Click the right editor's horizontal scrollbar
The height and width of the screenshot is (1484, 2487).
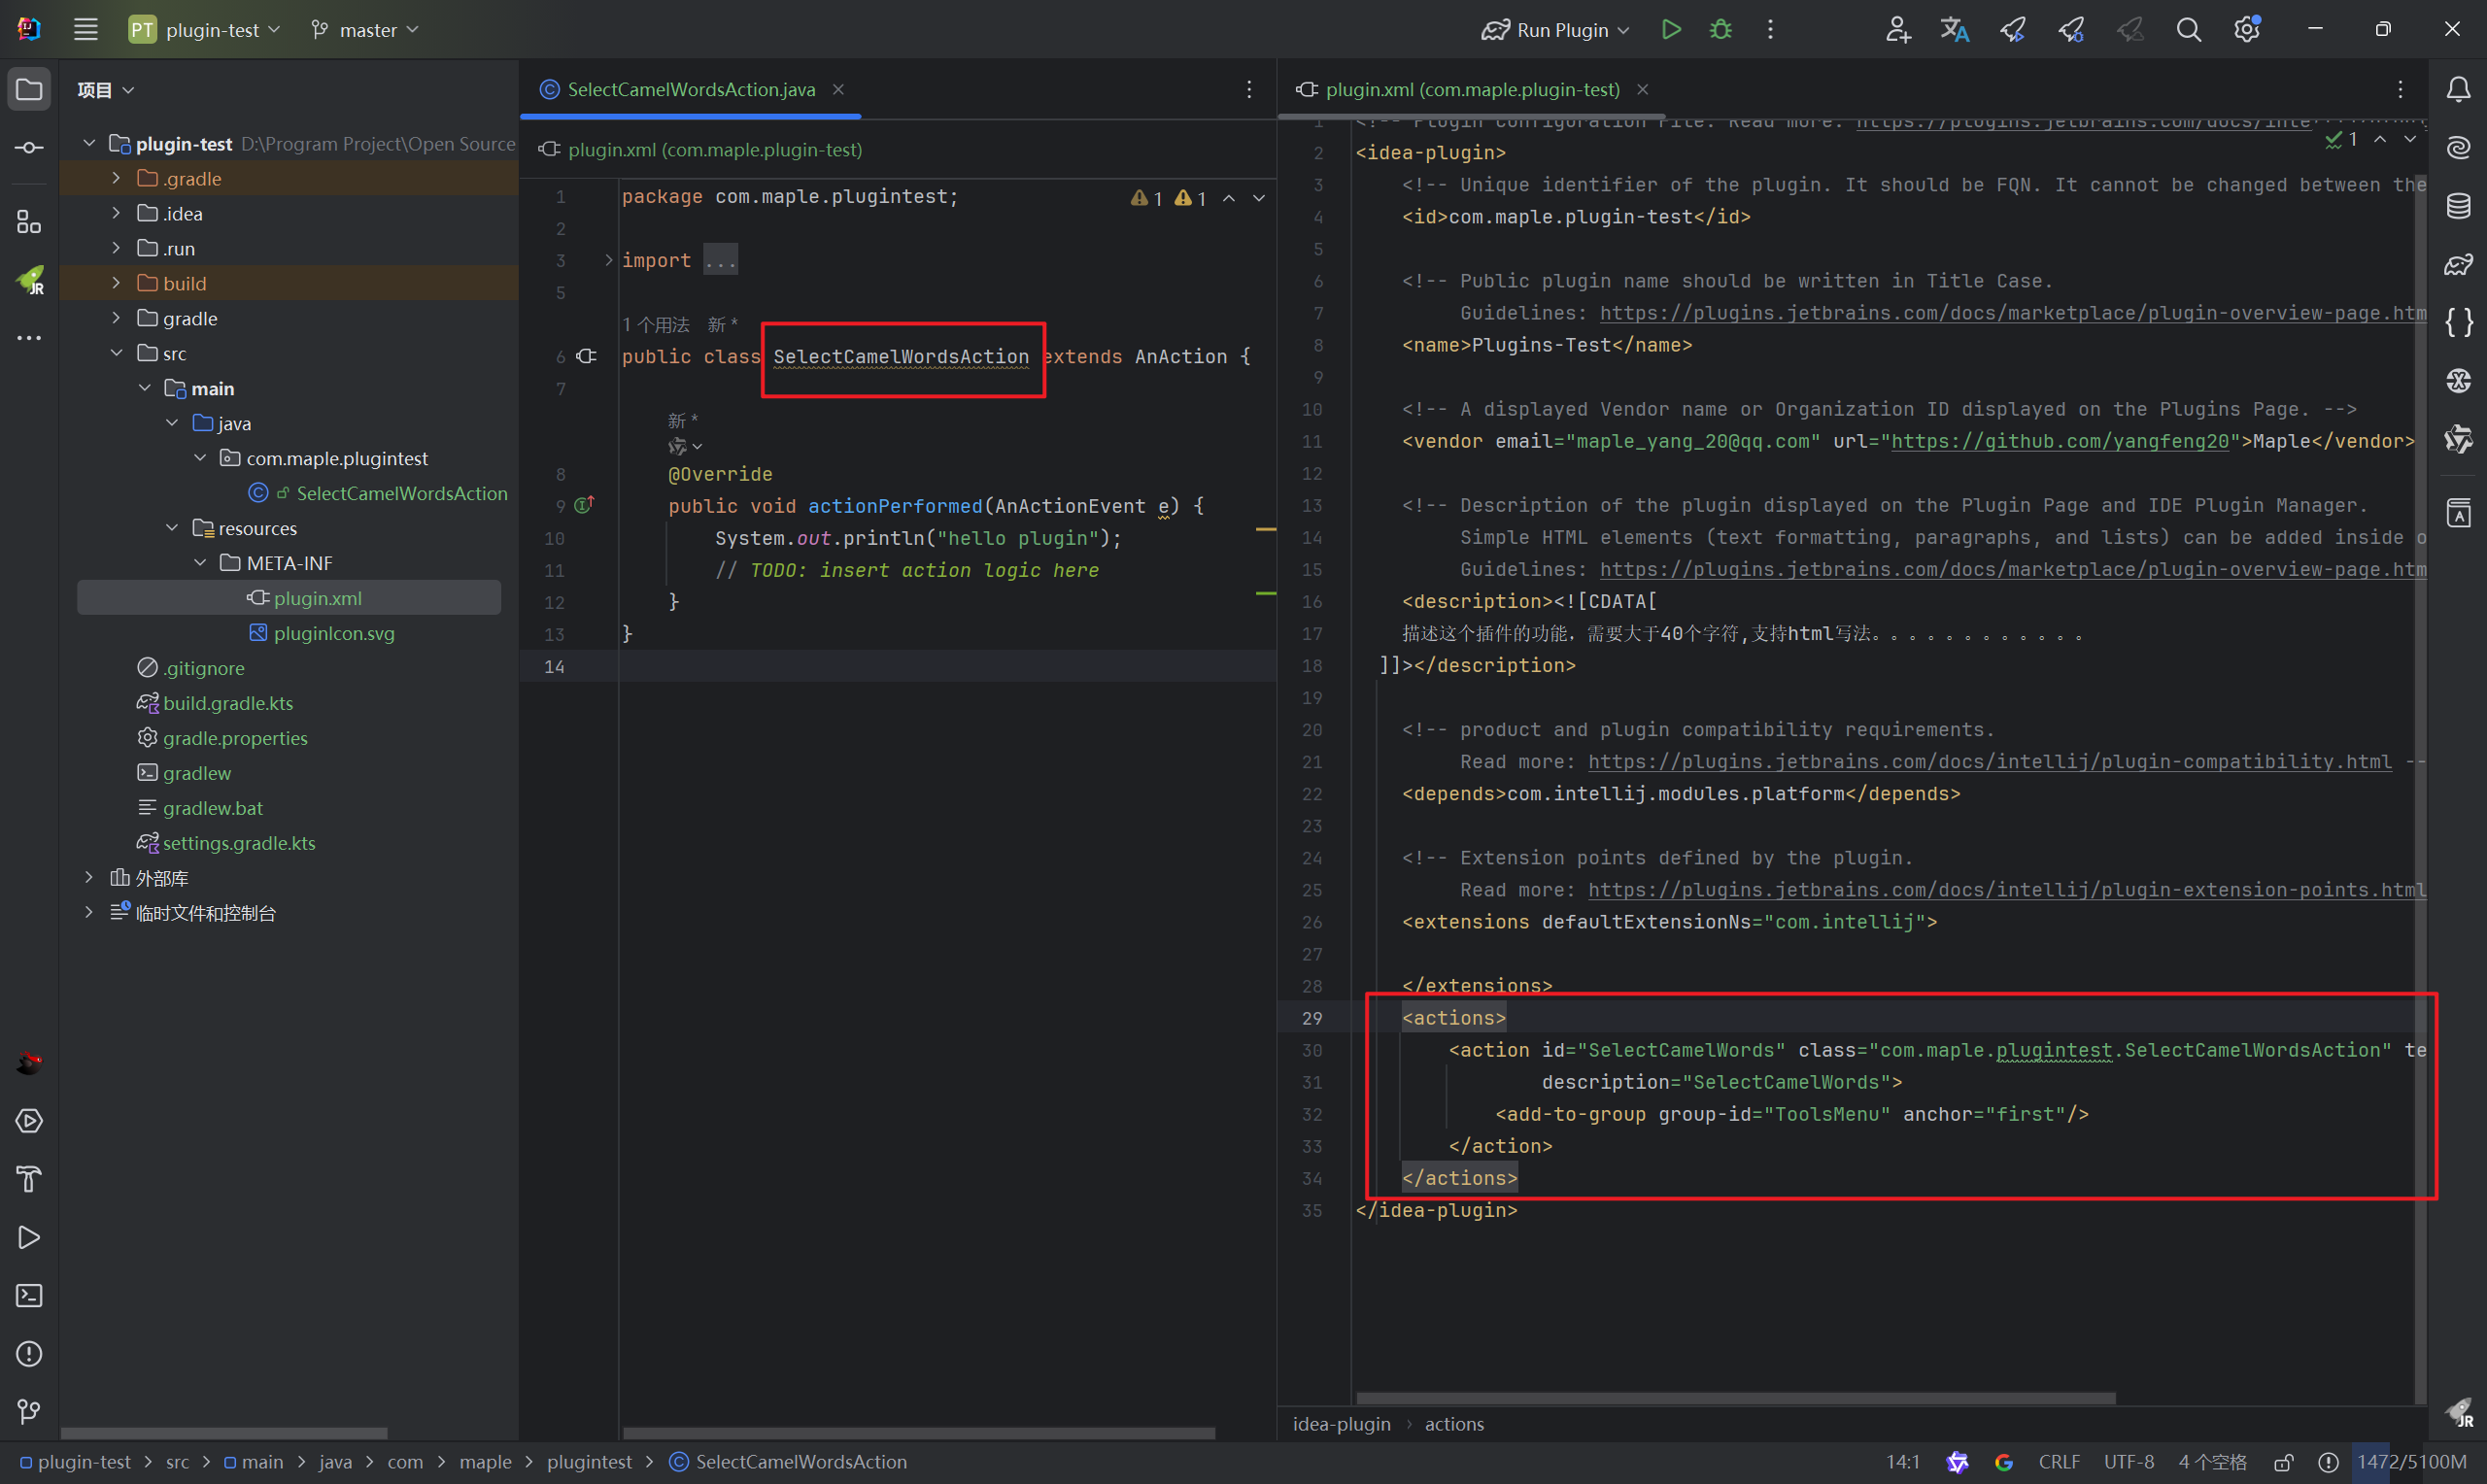(1735, 1398)
